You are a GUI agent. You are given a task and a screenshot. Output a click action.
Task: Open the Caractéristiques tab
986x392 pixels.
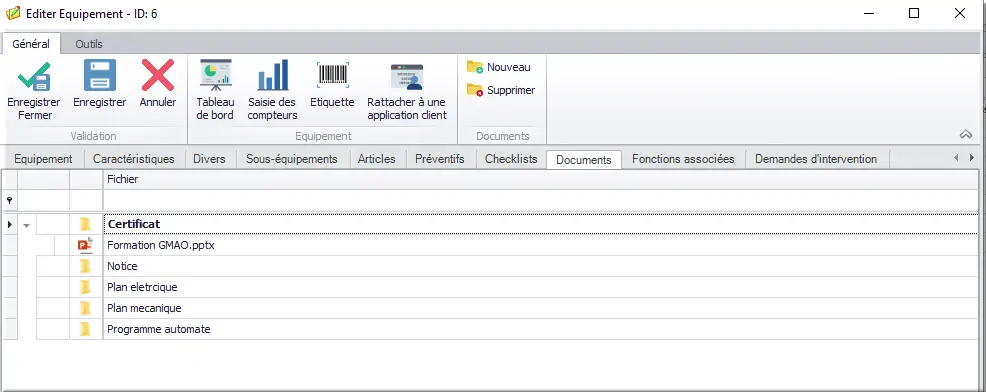click(133, 159)
